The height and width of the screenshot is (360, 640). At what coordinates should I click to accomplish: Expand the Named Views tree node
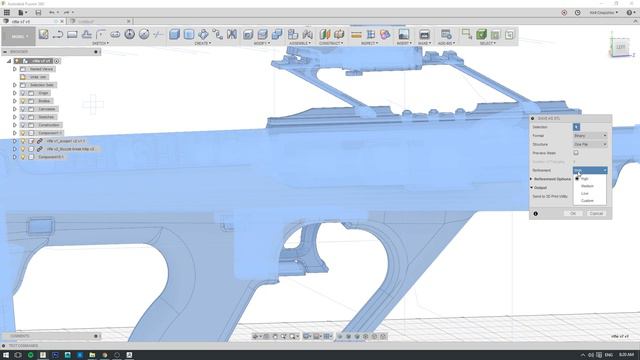[15, 69]
